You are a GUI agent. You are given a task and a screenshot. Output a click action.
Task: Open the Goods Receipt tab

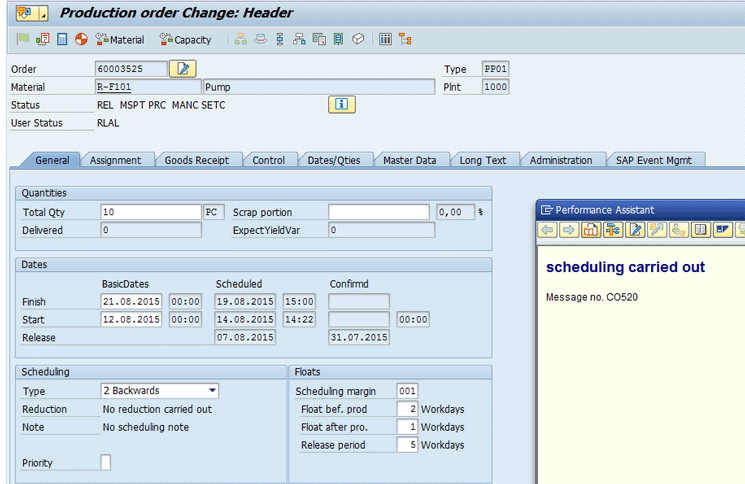[197, 160]
